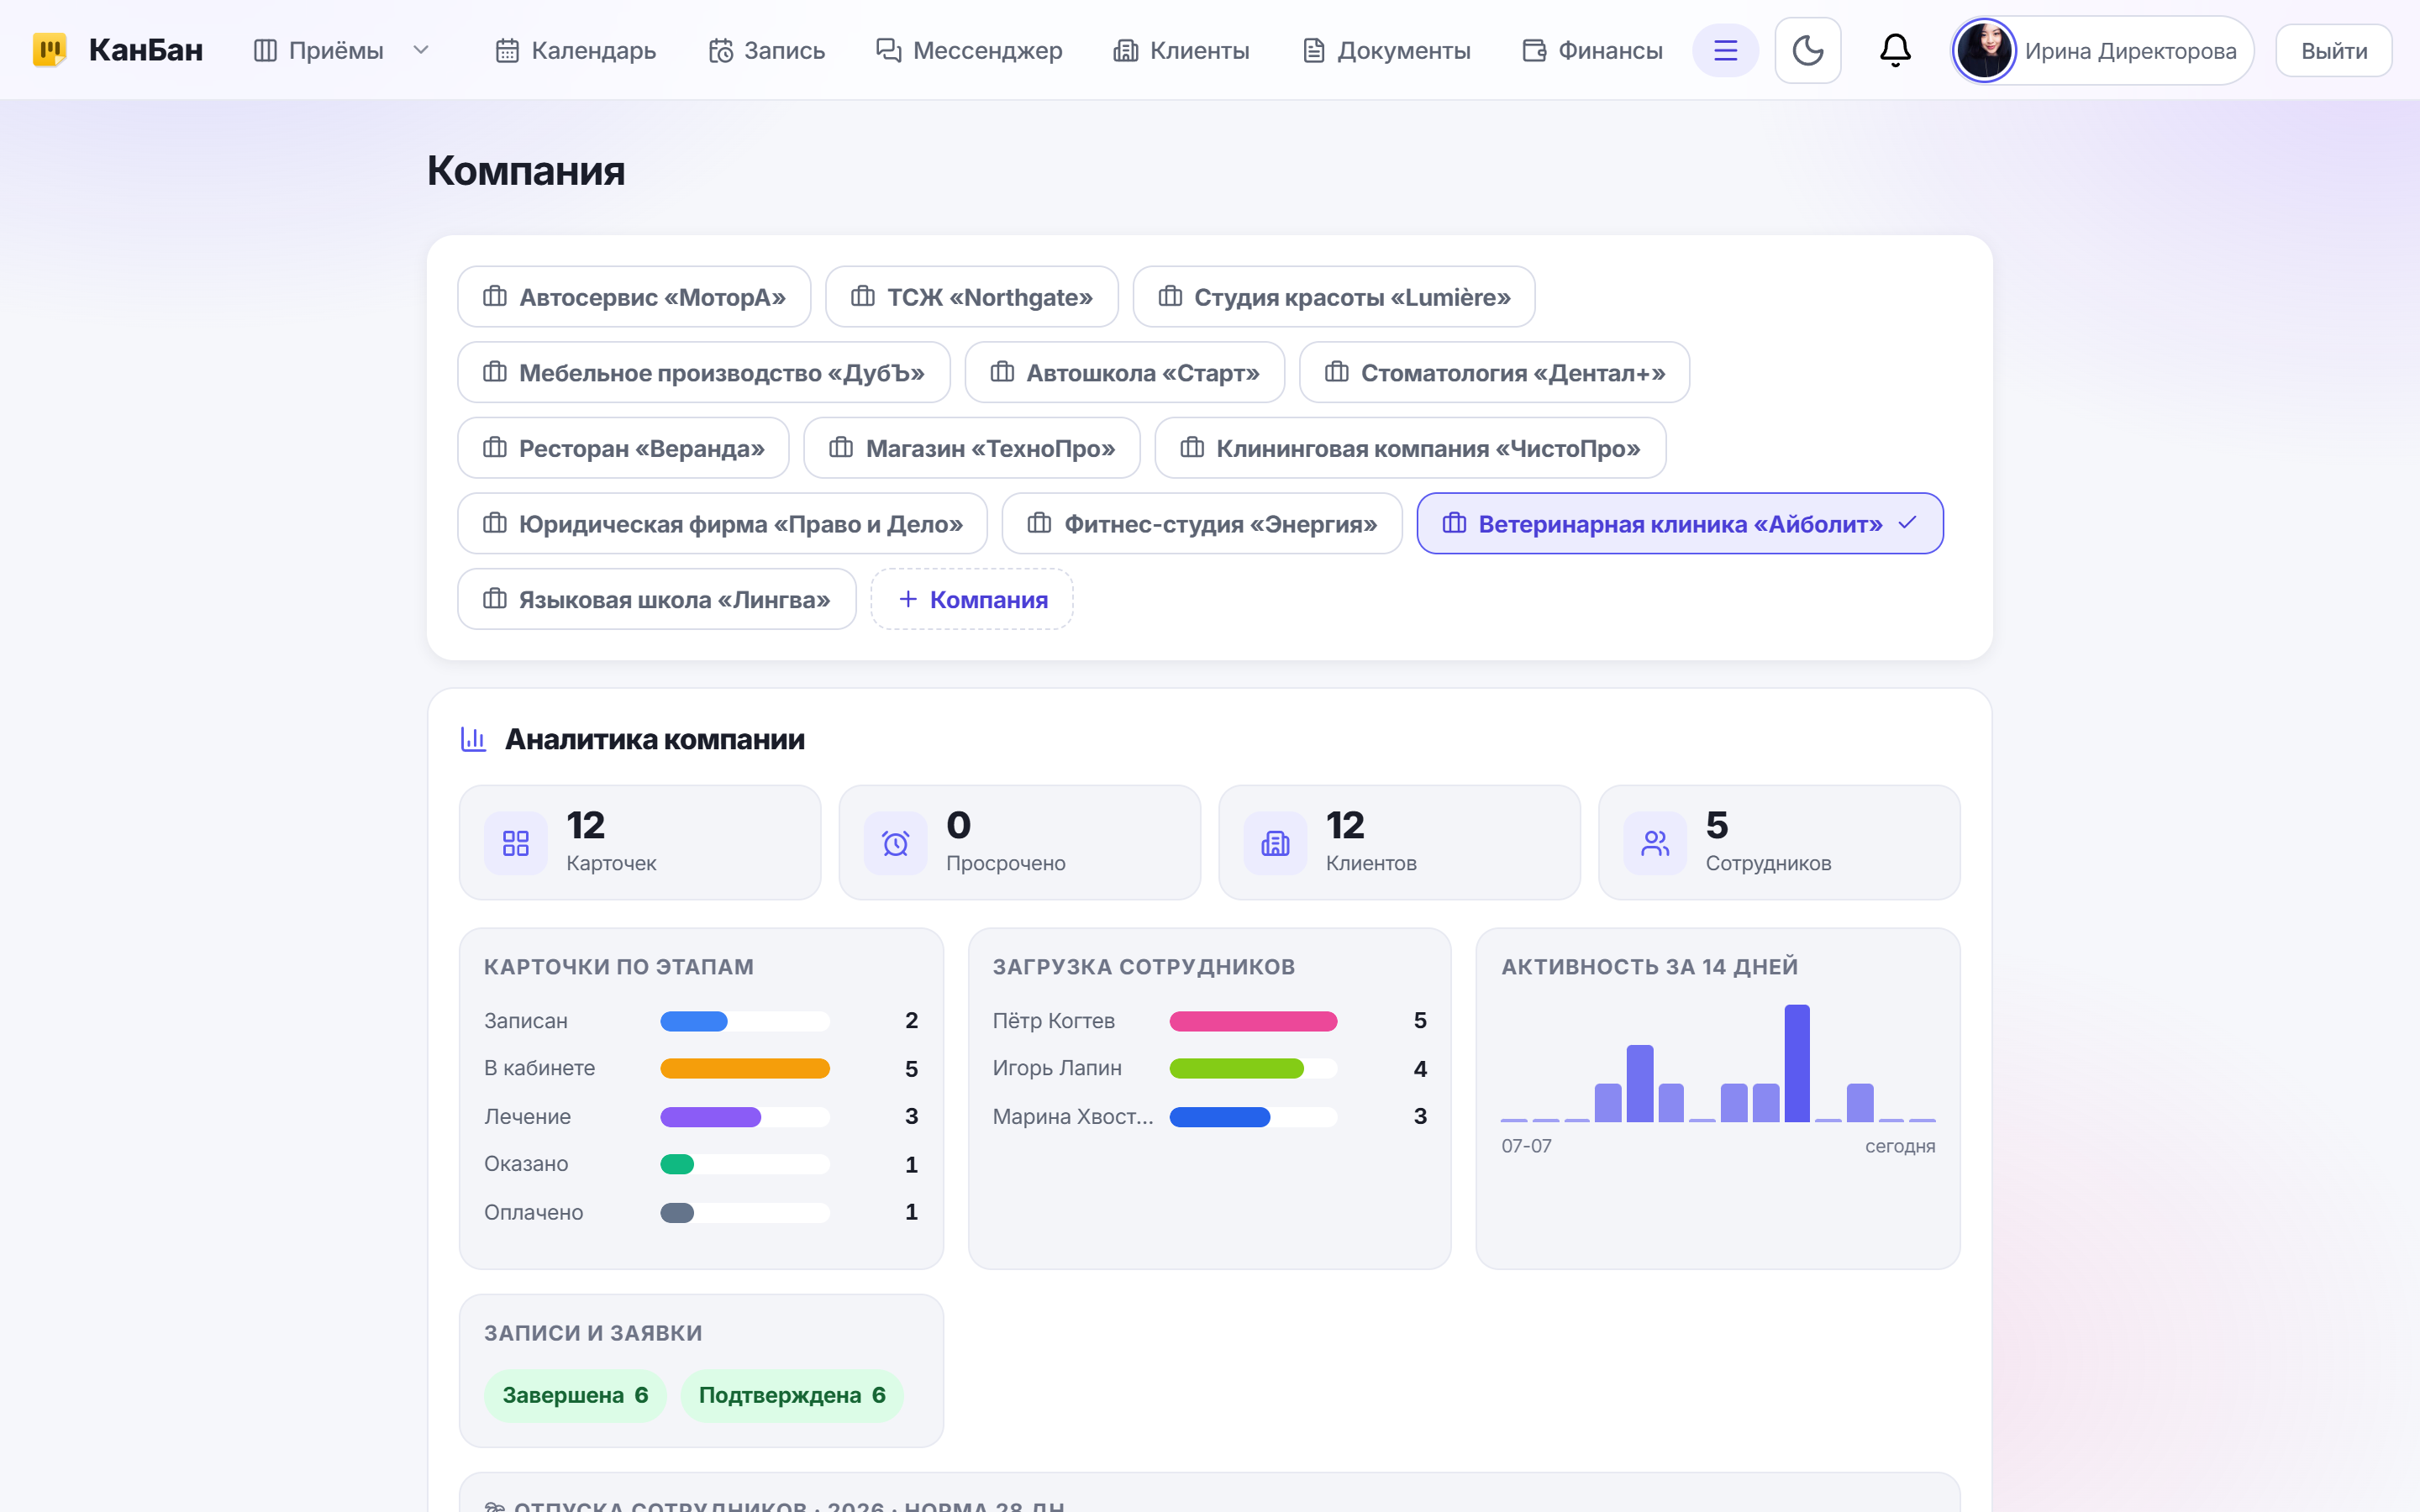Click Ирина Директорова profile avatar

pos(1984,50)
